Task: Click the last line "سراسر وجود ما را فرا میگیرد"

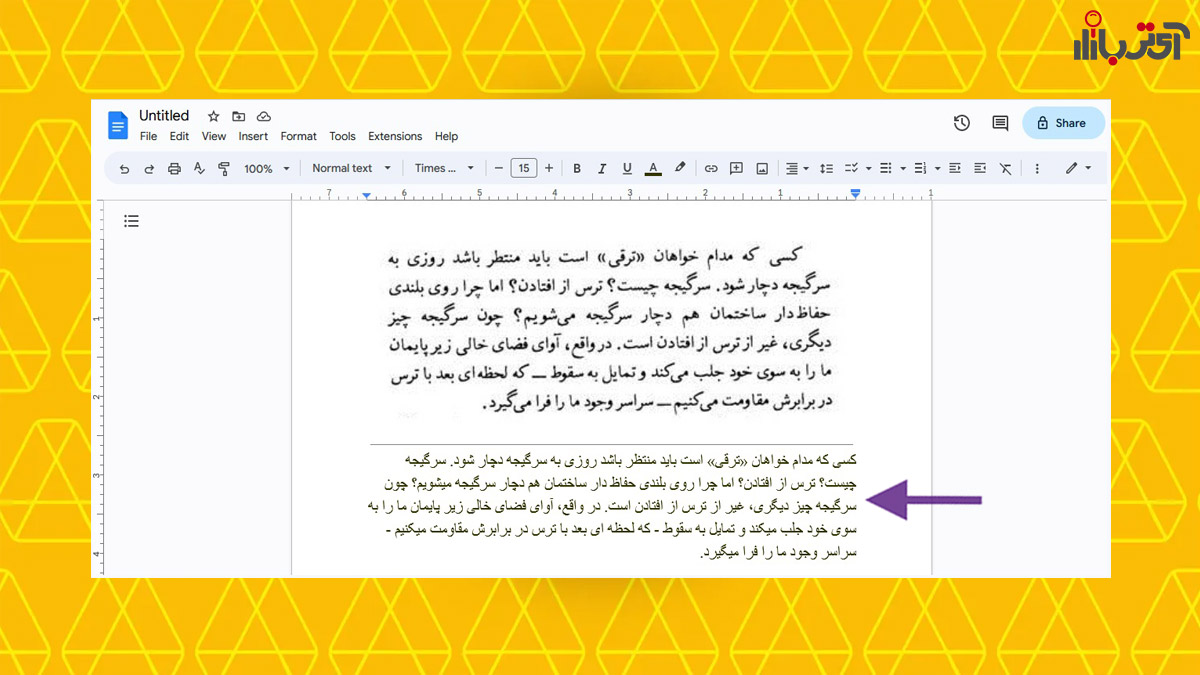Action: tap(778, 551)
